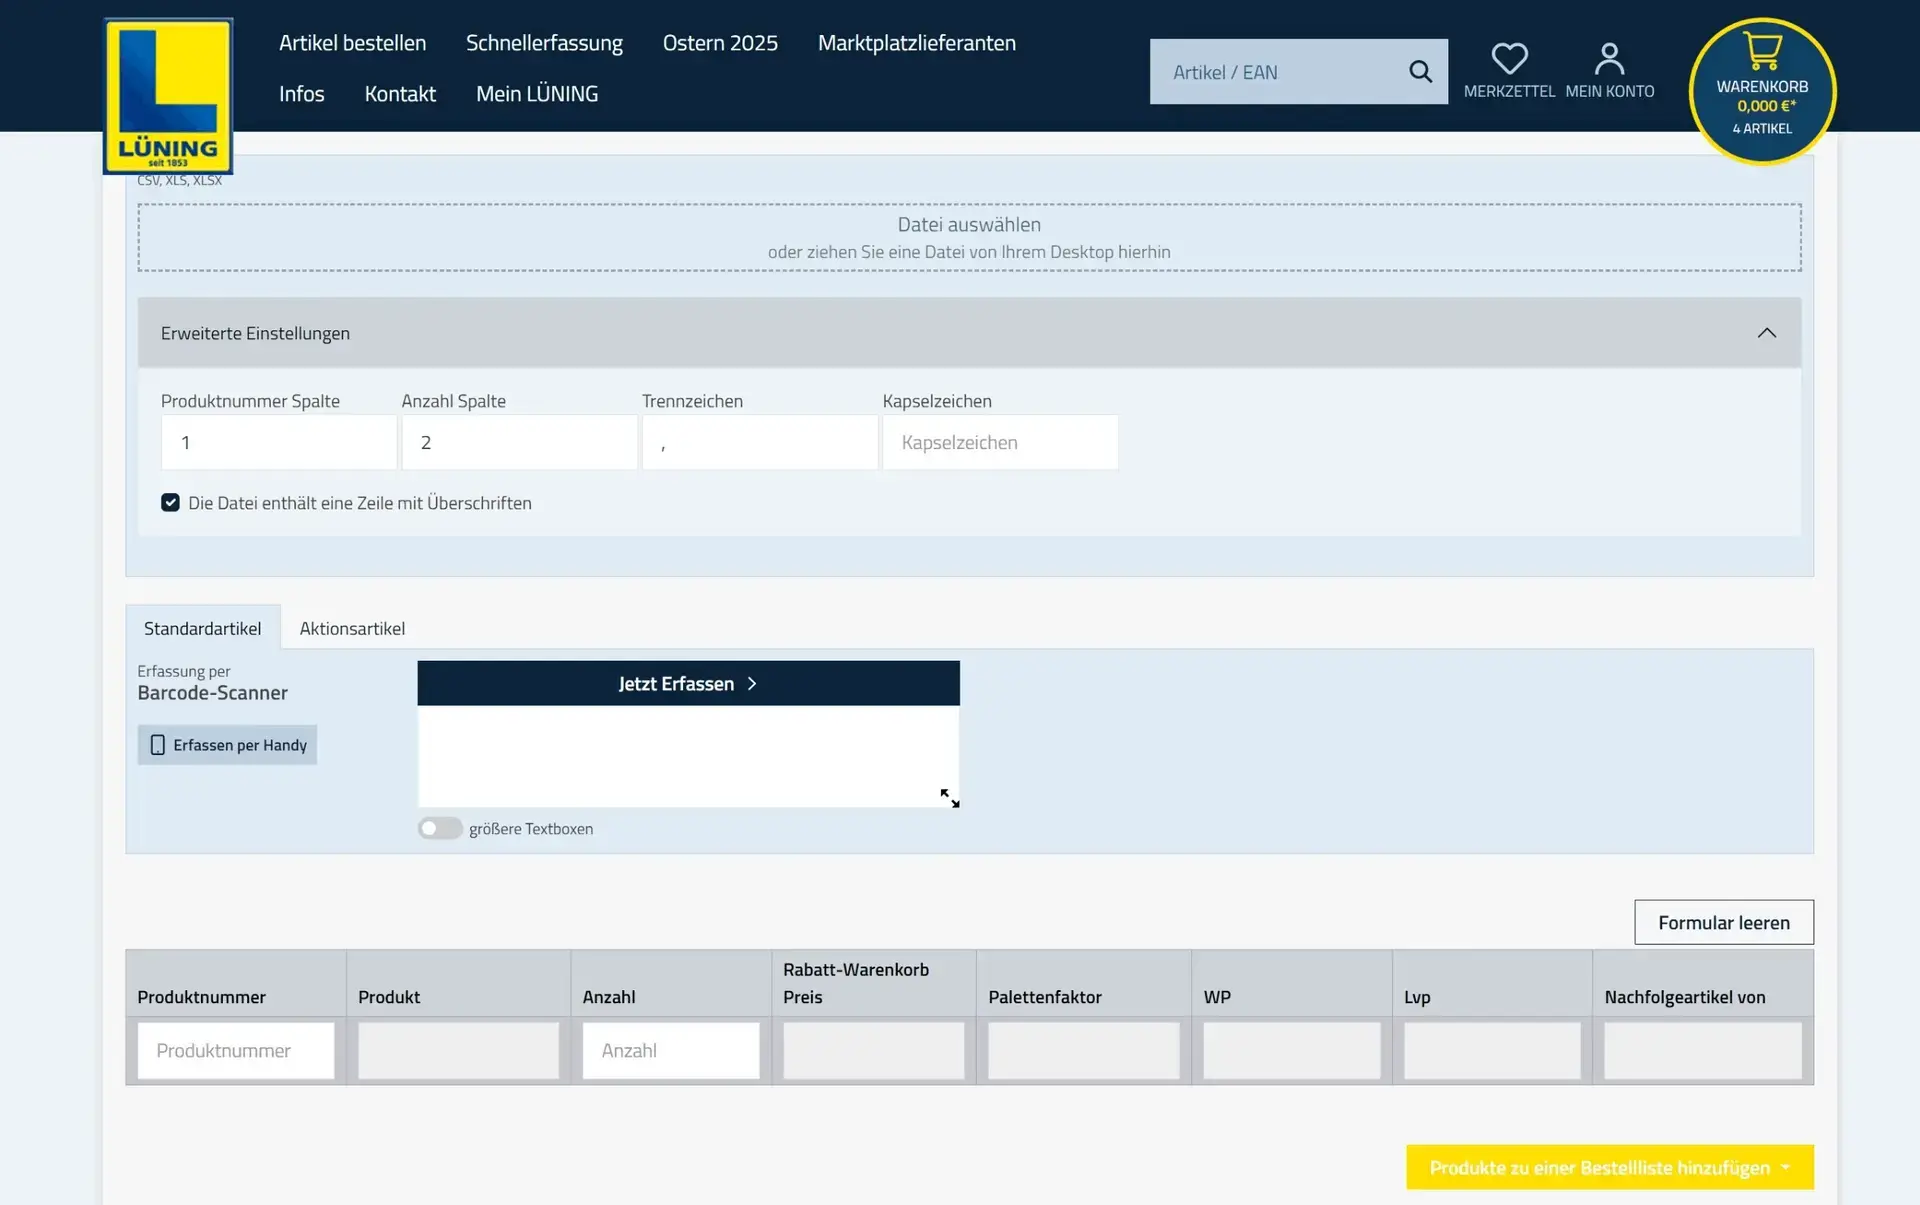1920x1205 pixels.
Task: Enable the größere Textboxen toggle
Action: click(x=439, y=828)
